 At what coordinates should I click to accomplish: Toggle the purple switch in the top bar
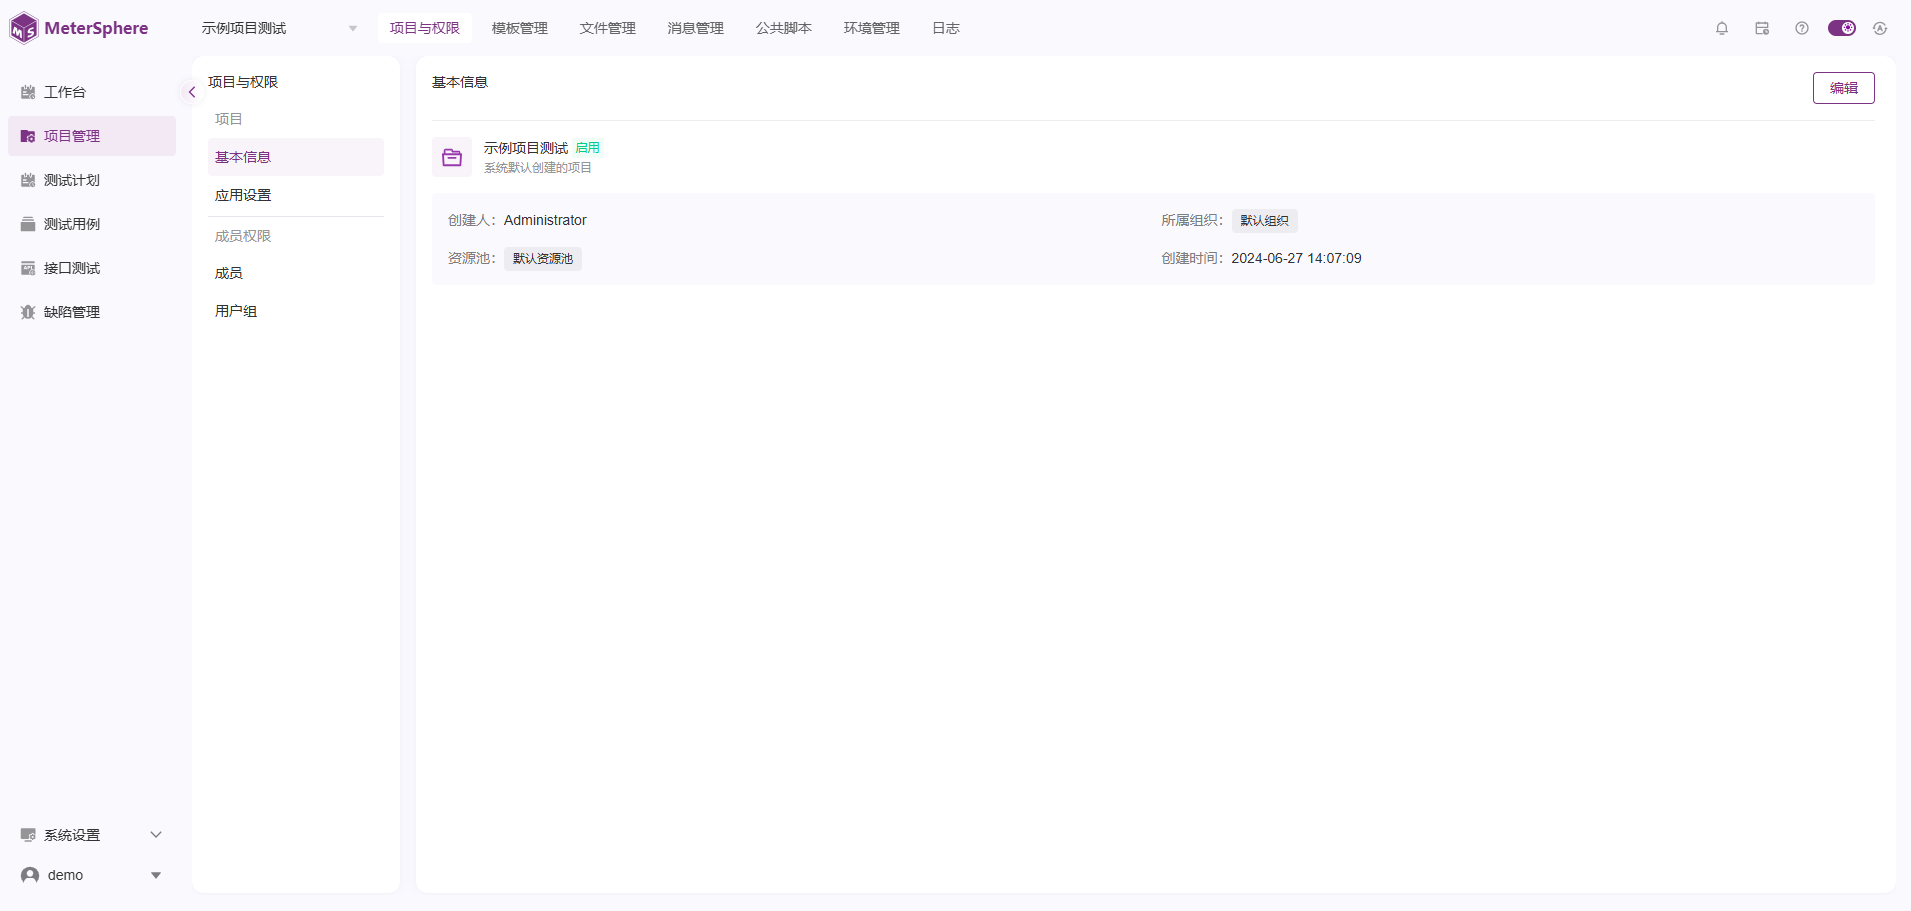click(x=1841, y=28)
